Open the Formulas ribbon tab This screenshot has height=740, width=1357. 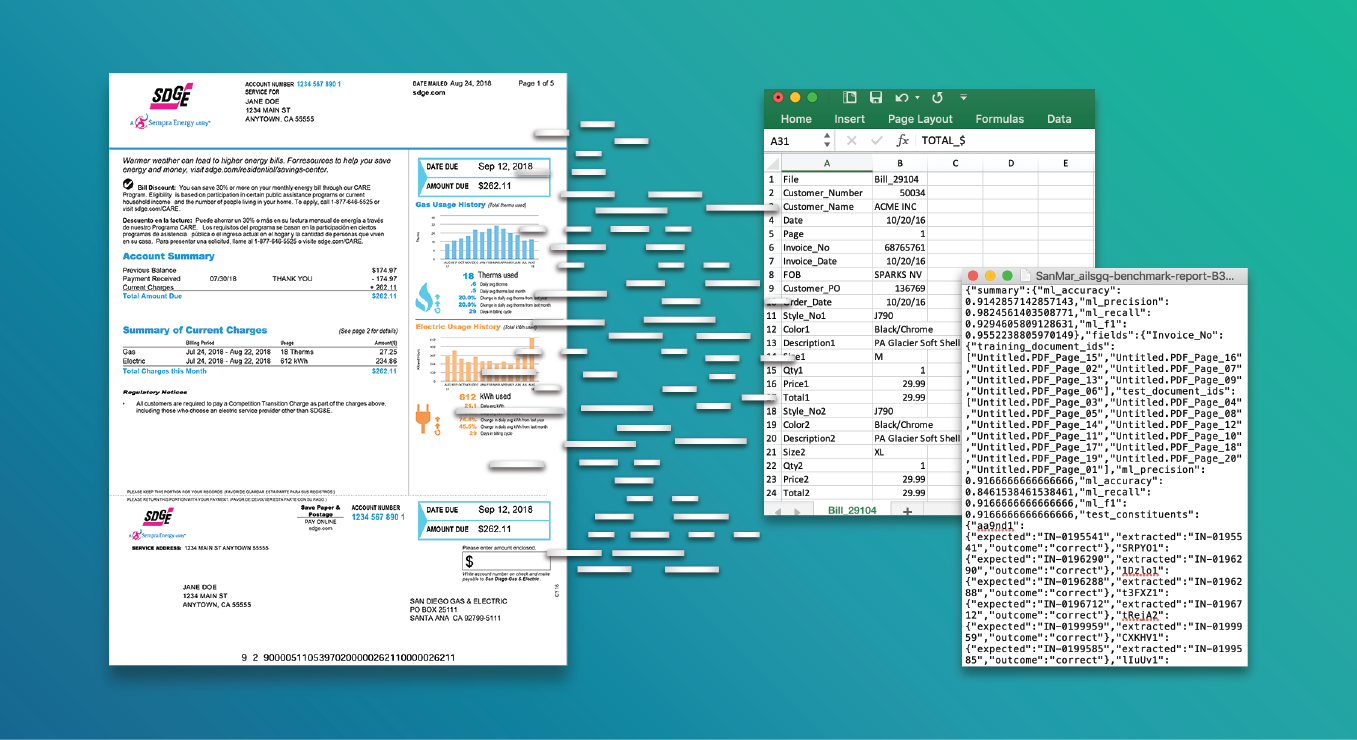point(999,119)
